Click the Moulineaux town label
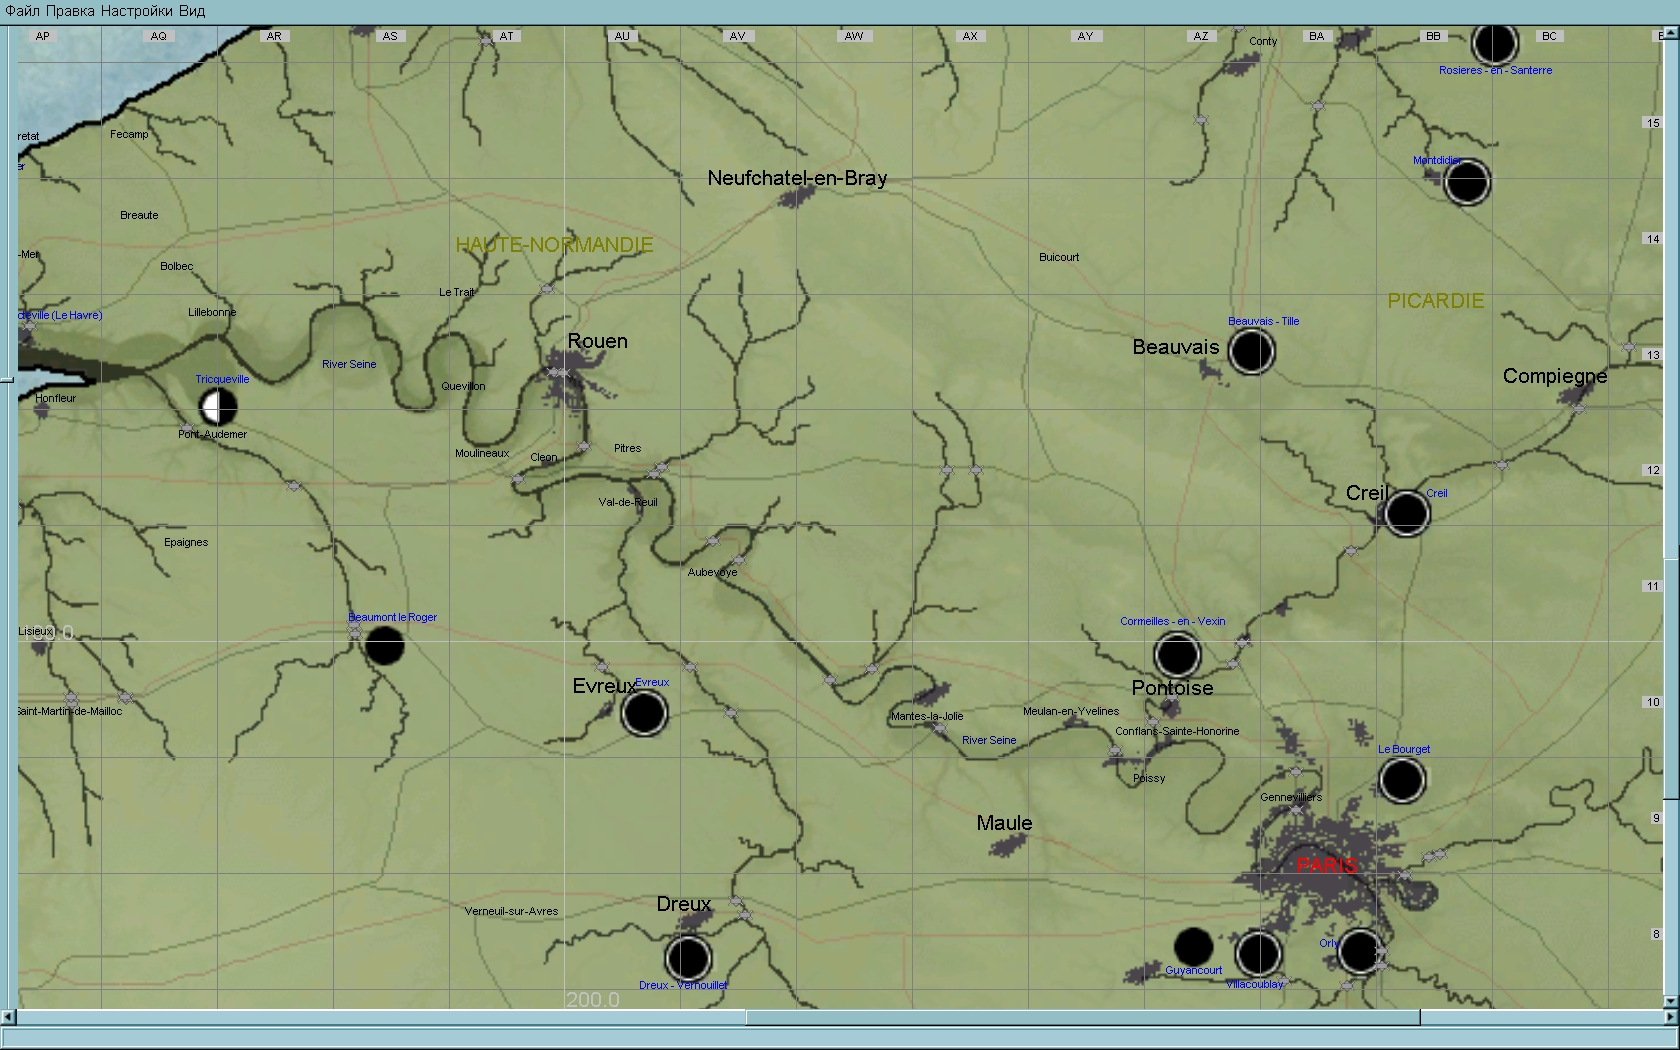 tap(482, 453)
